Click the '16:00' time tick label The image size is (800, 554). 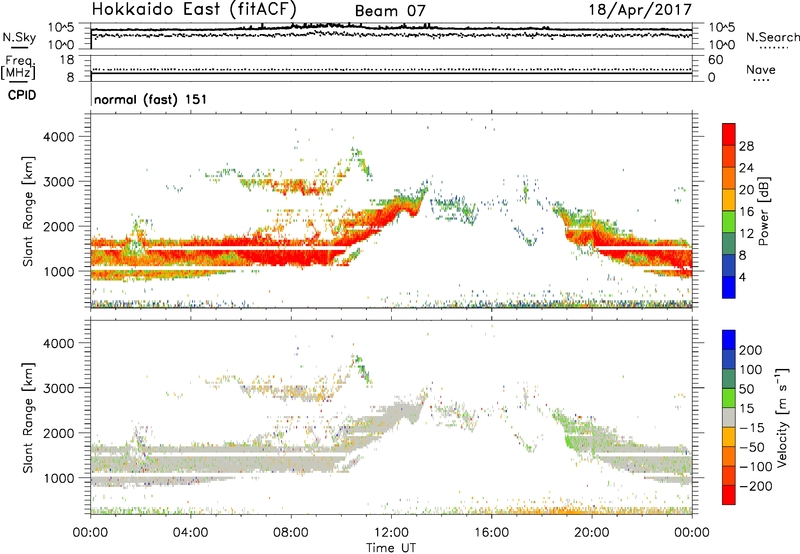(x=491, y=533)
